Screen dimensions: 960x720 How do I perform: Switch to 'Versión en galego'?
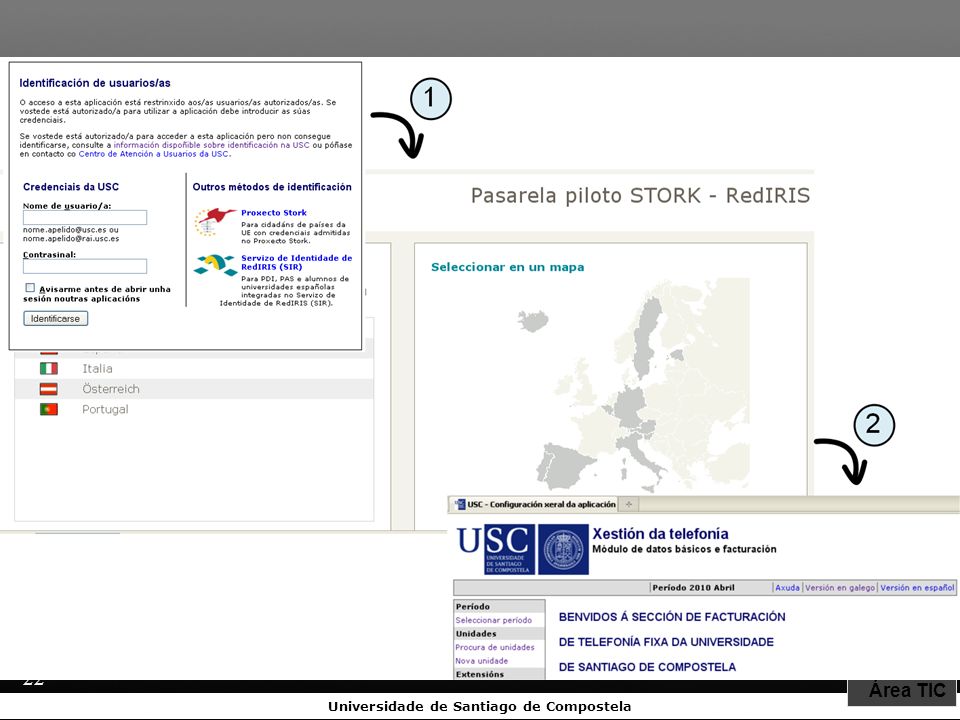pyautogui.click(x=839, y=588)
